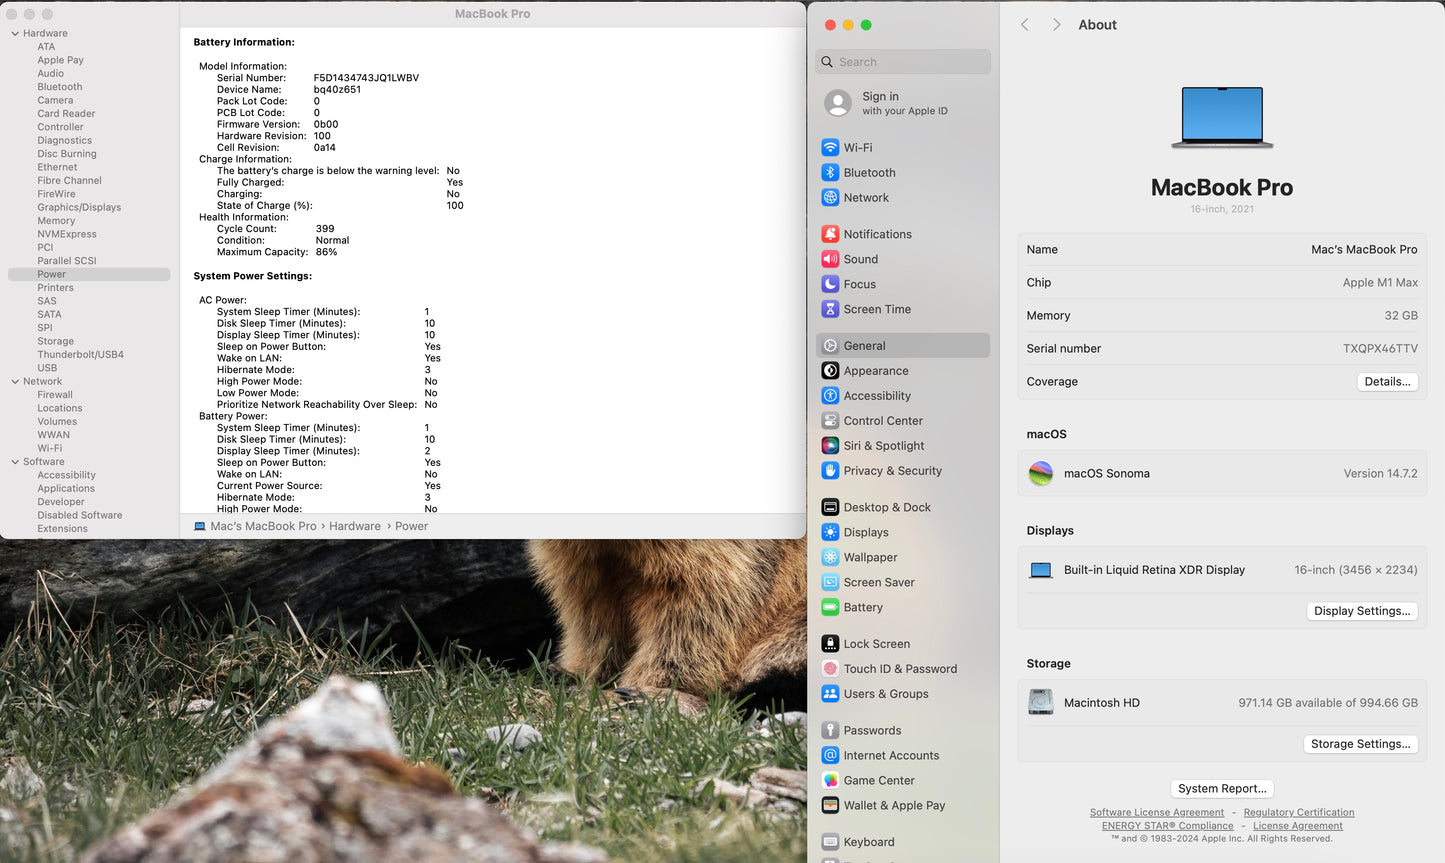This screenshot has height=863, width=1445.
Task: Collapse the Hardware tree section
Action: pos(15,34)
